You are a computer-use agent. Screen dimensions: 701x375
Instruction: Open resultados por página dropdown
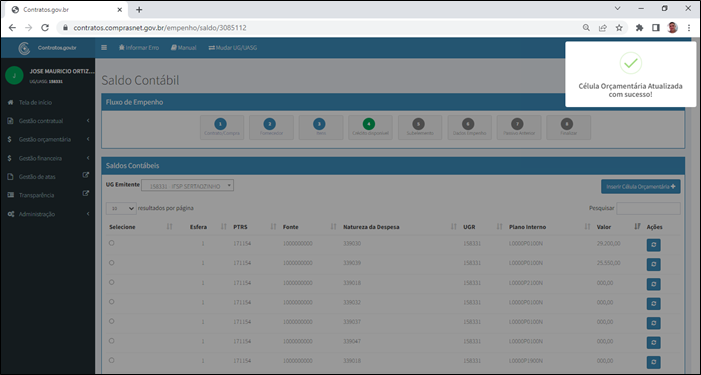[121, 208]
